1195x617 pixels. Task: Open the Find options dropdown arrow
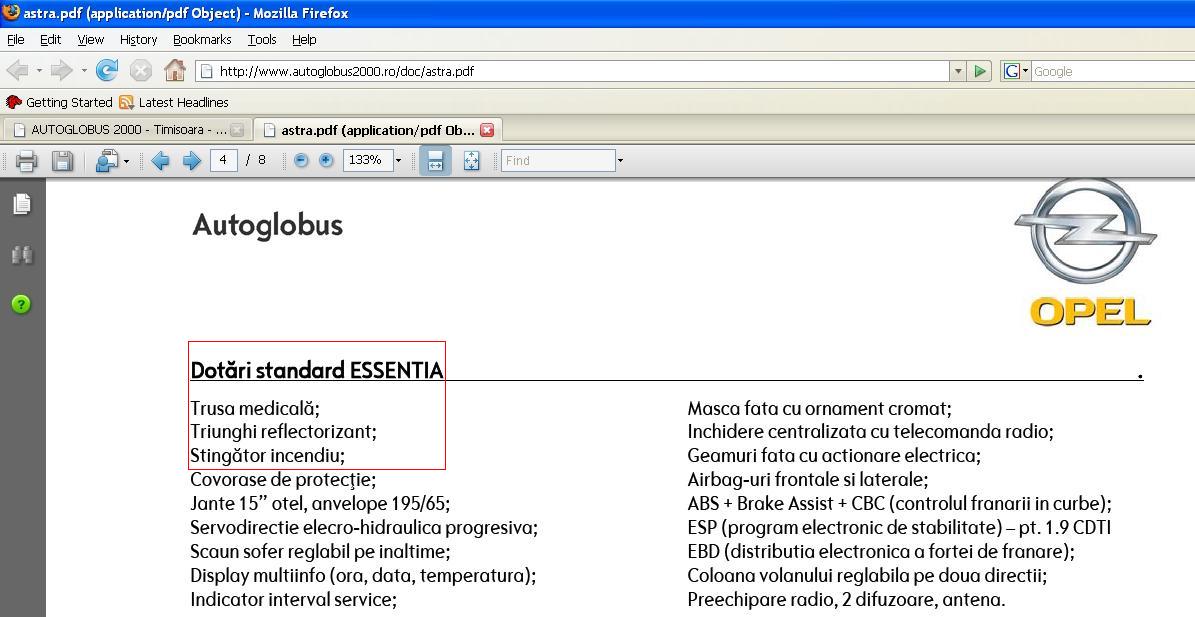(620, 161)
